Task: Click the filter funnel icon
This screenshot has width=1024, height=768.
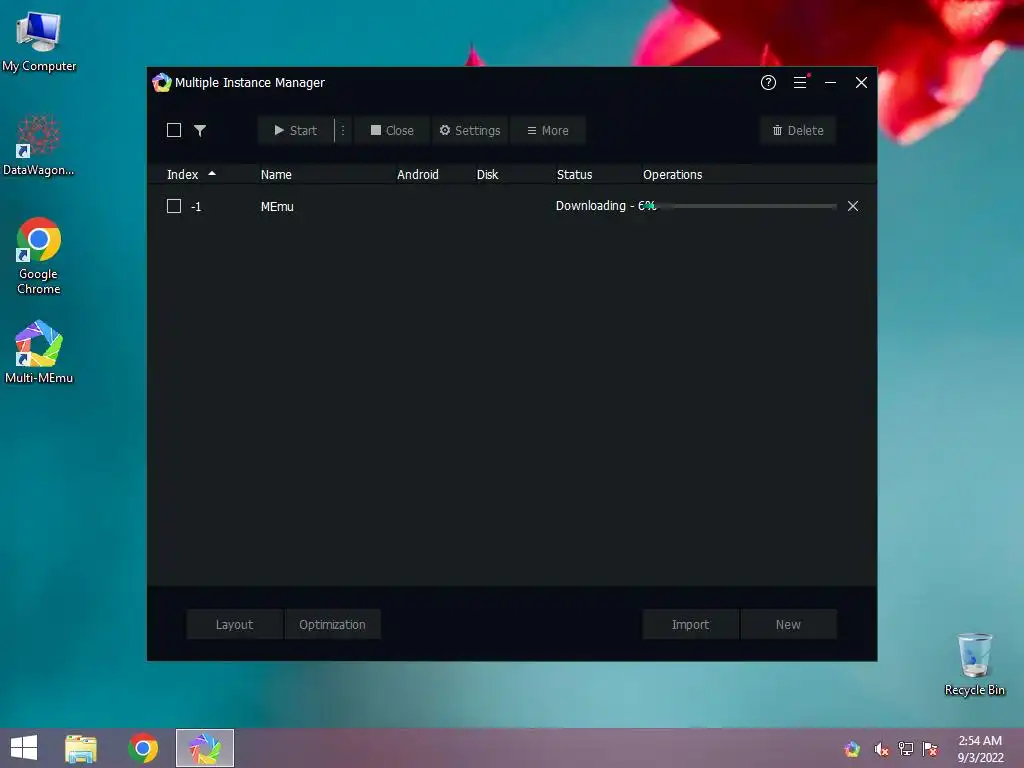Action: (200, 131)
